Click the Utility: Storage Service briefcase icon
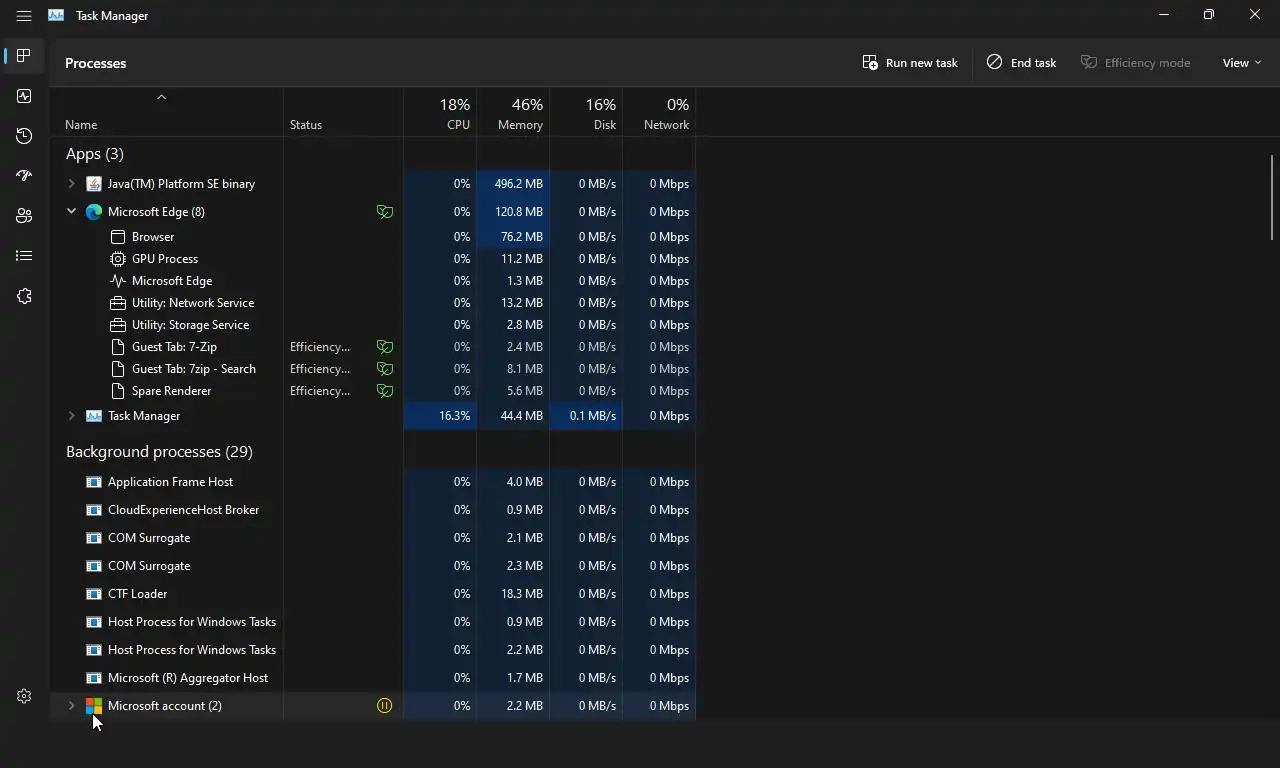 click(118, 325)
